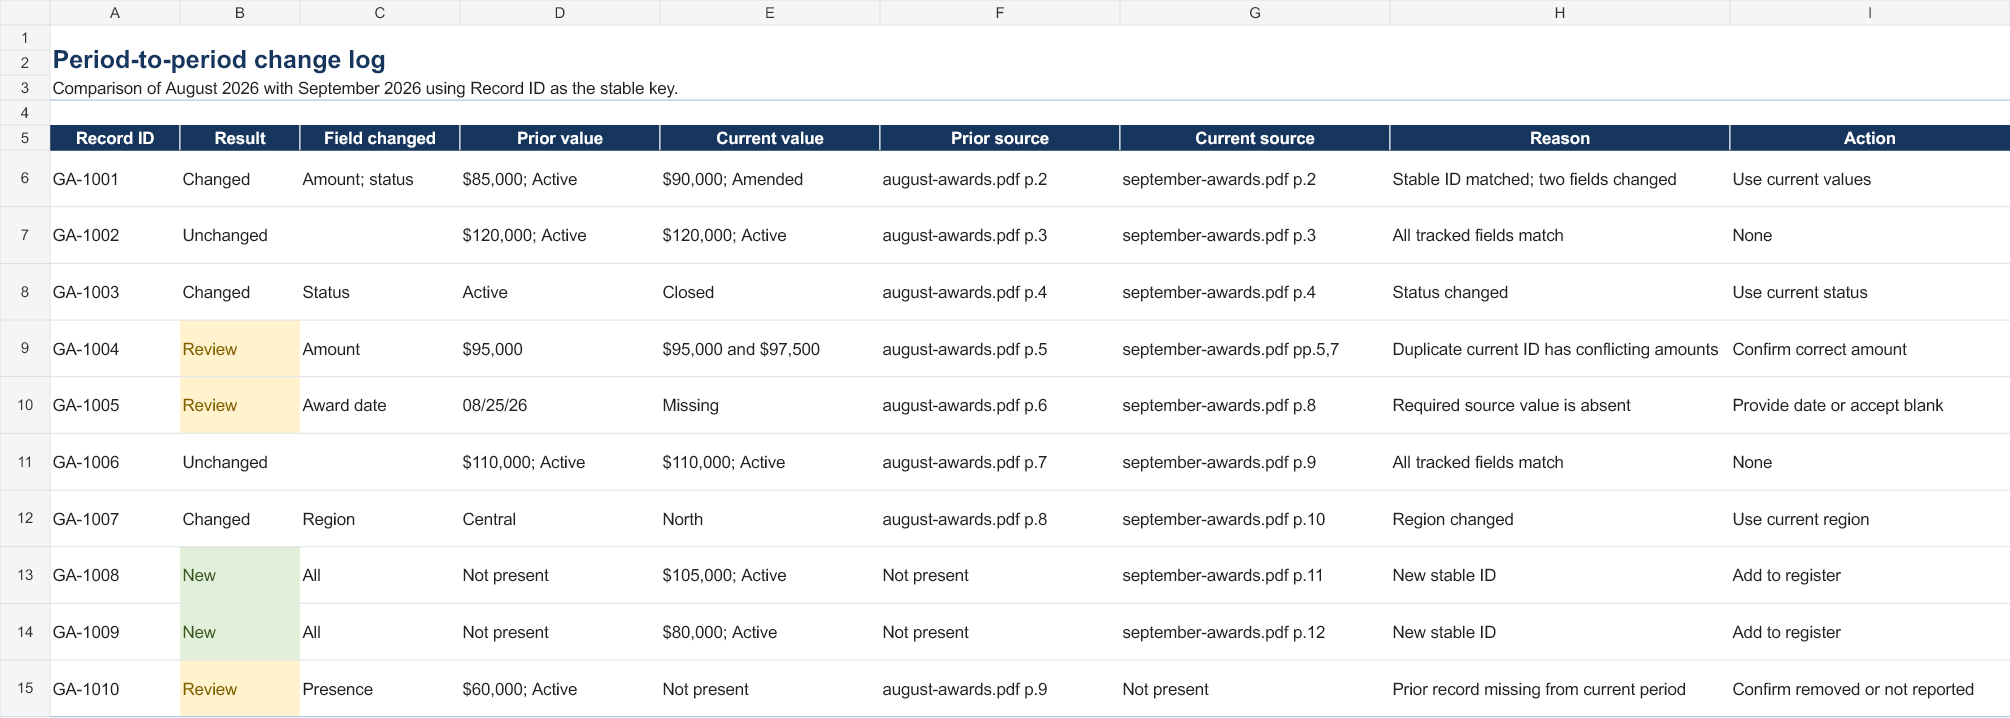Click 'Duplicate current ID has conflicting amounts'
The image size is (2010, 718).
(x=1560, y=349)
